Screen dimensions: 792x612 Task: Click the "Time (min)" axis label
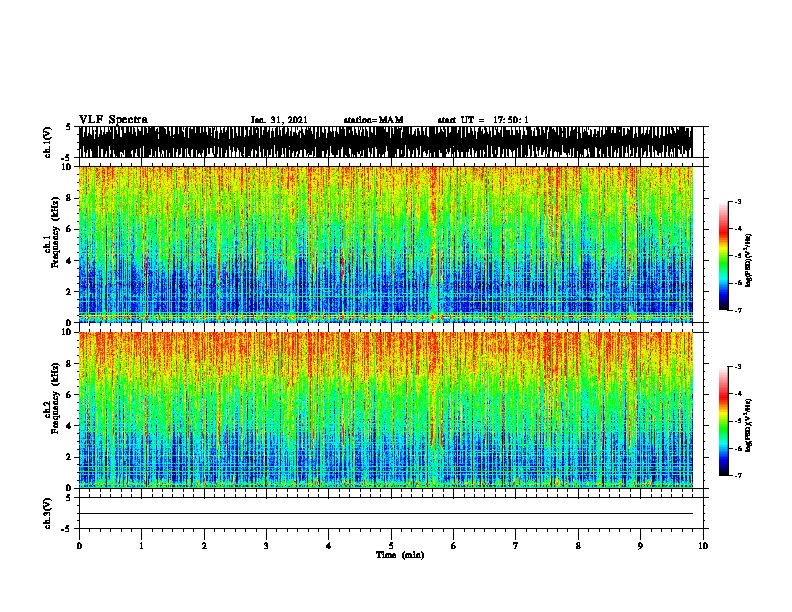pyautogui.click(x=400, y=555)
